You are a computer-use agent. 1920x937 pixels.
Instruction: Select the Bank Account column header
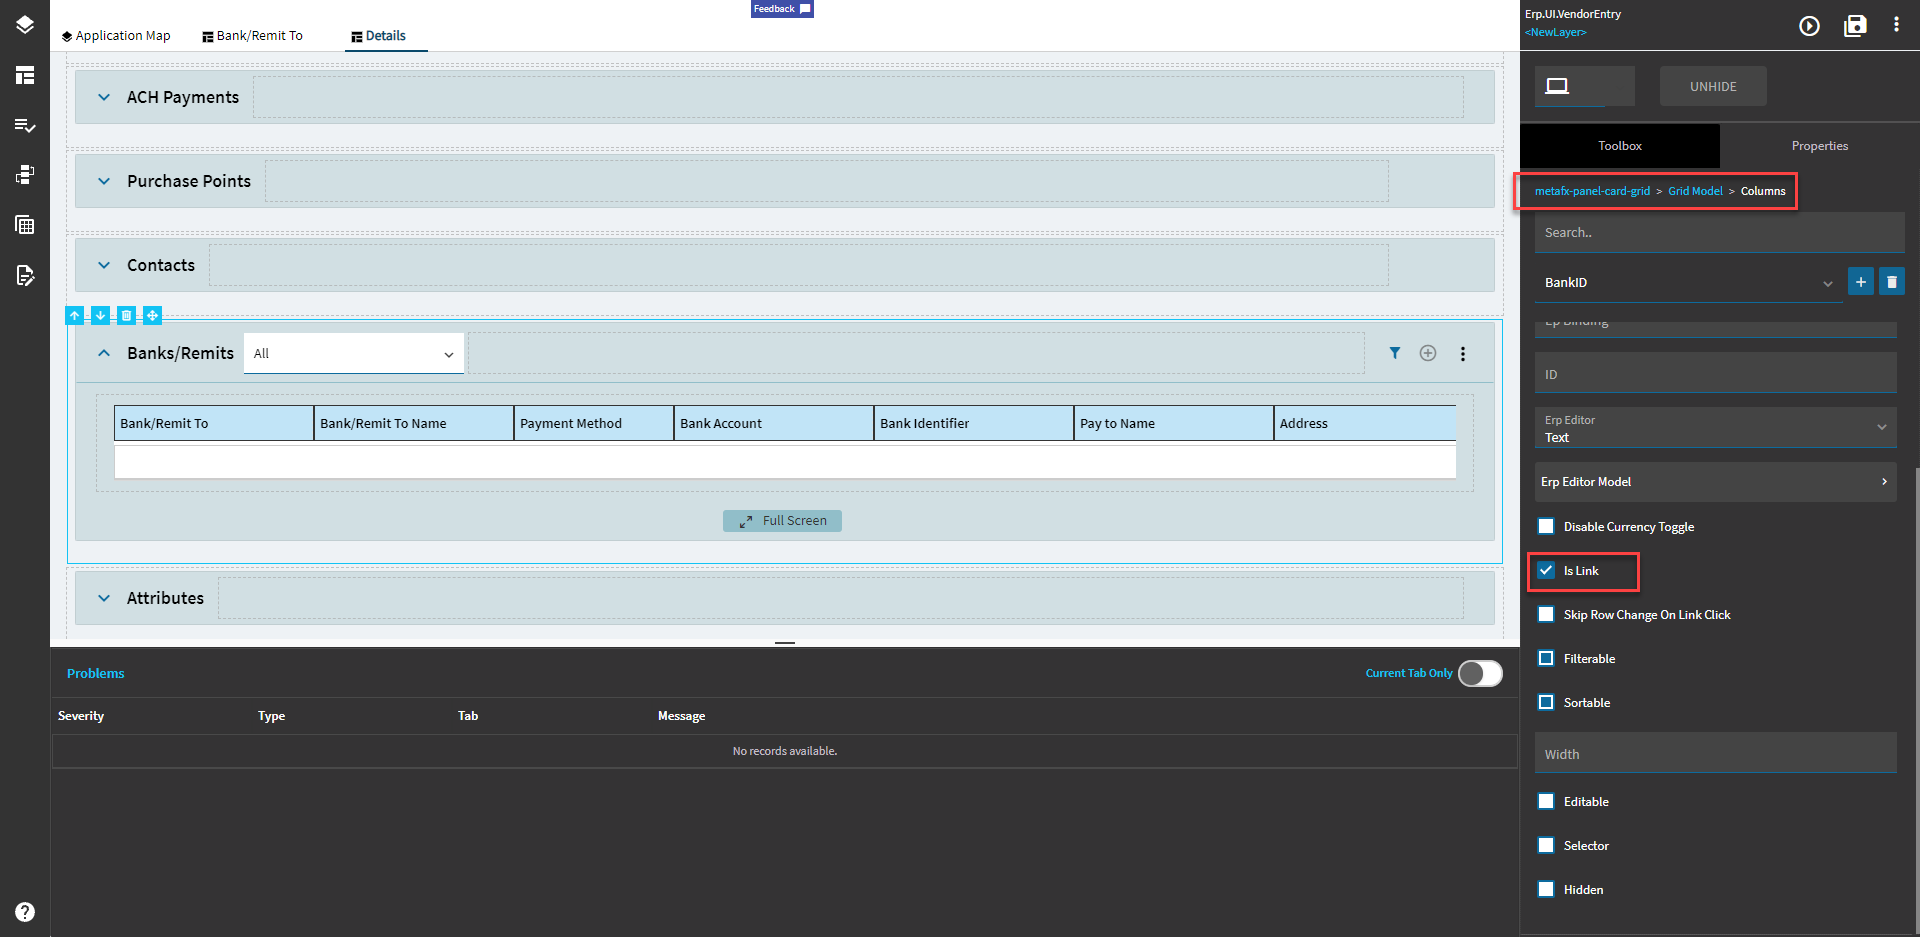[774, 423]
